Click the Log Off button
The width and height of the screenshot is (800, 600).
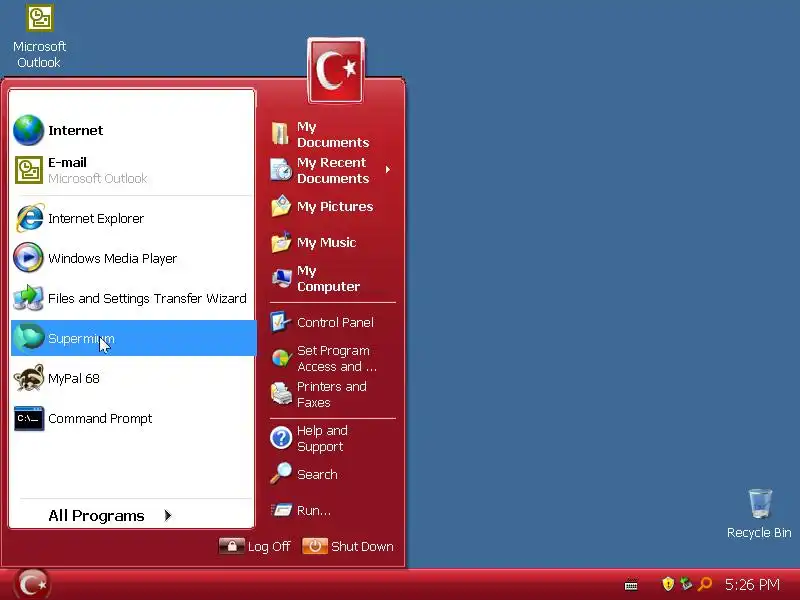pos(255,546)
